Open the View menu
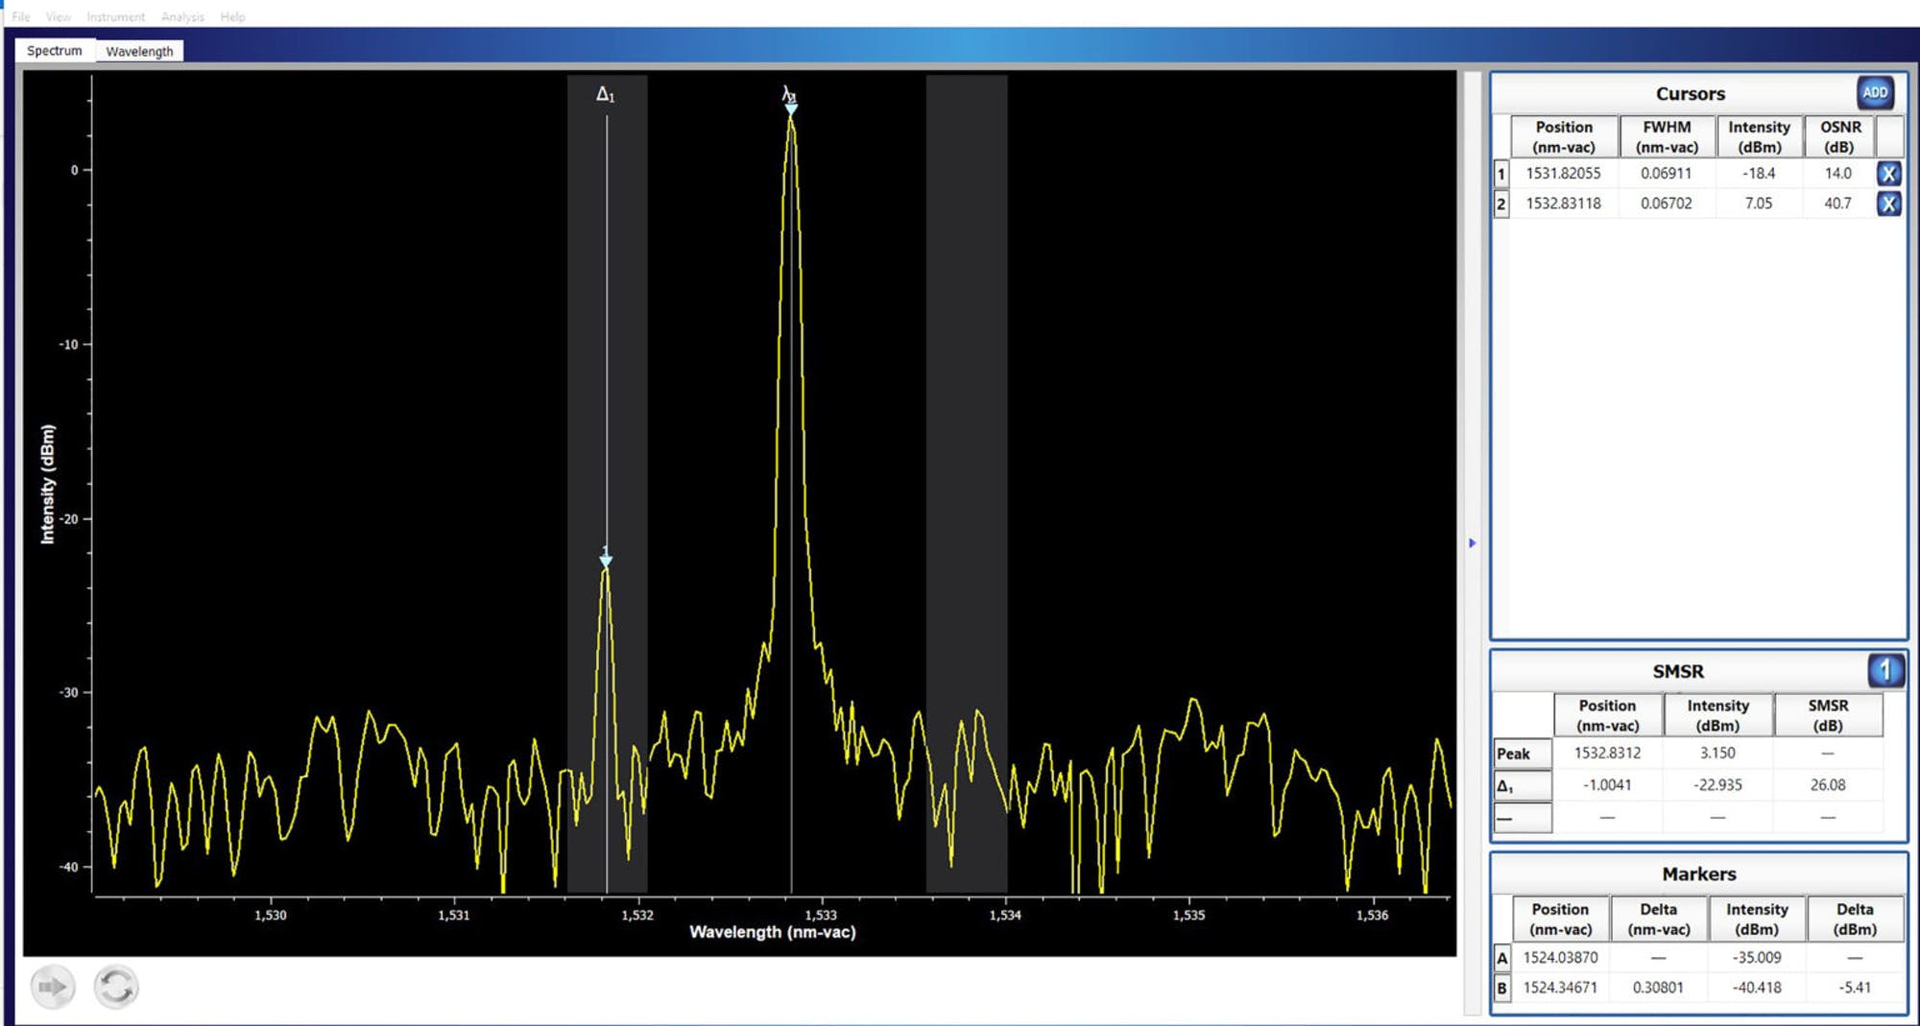The height and width of the screenshot is (1026, 1920). click(58, 16)
